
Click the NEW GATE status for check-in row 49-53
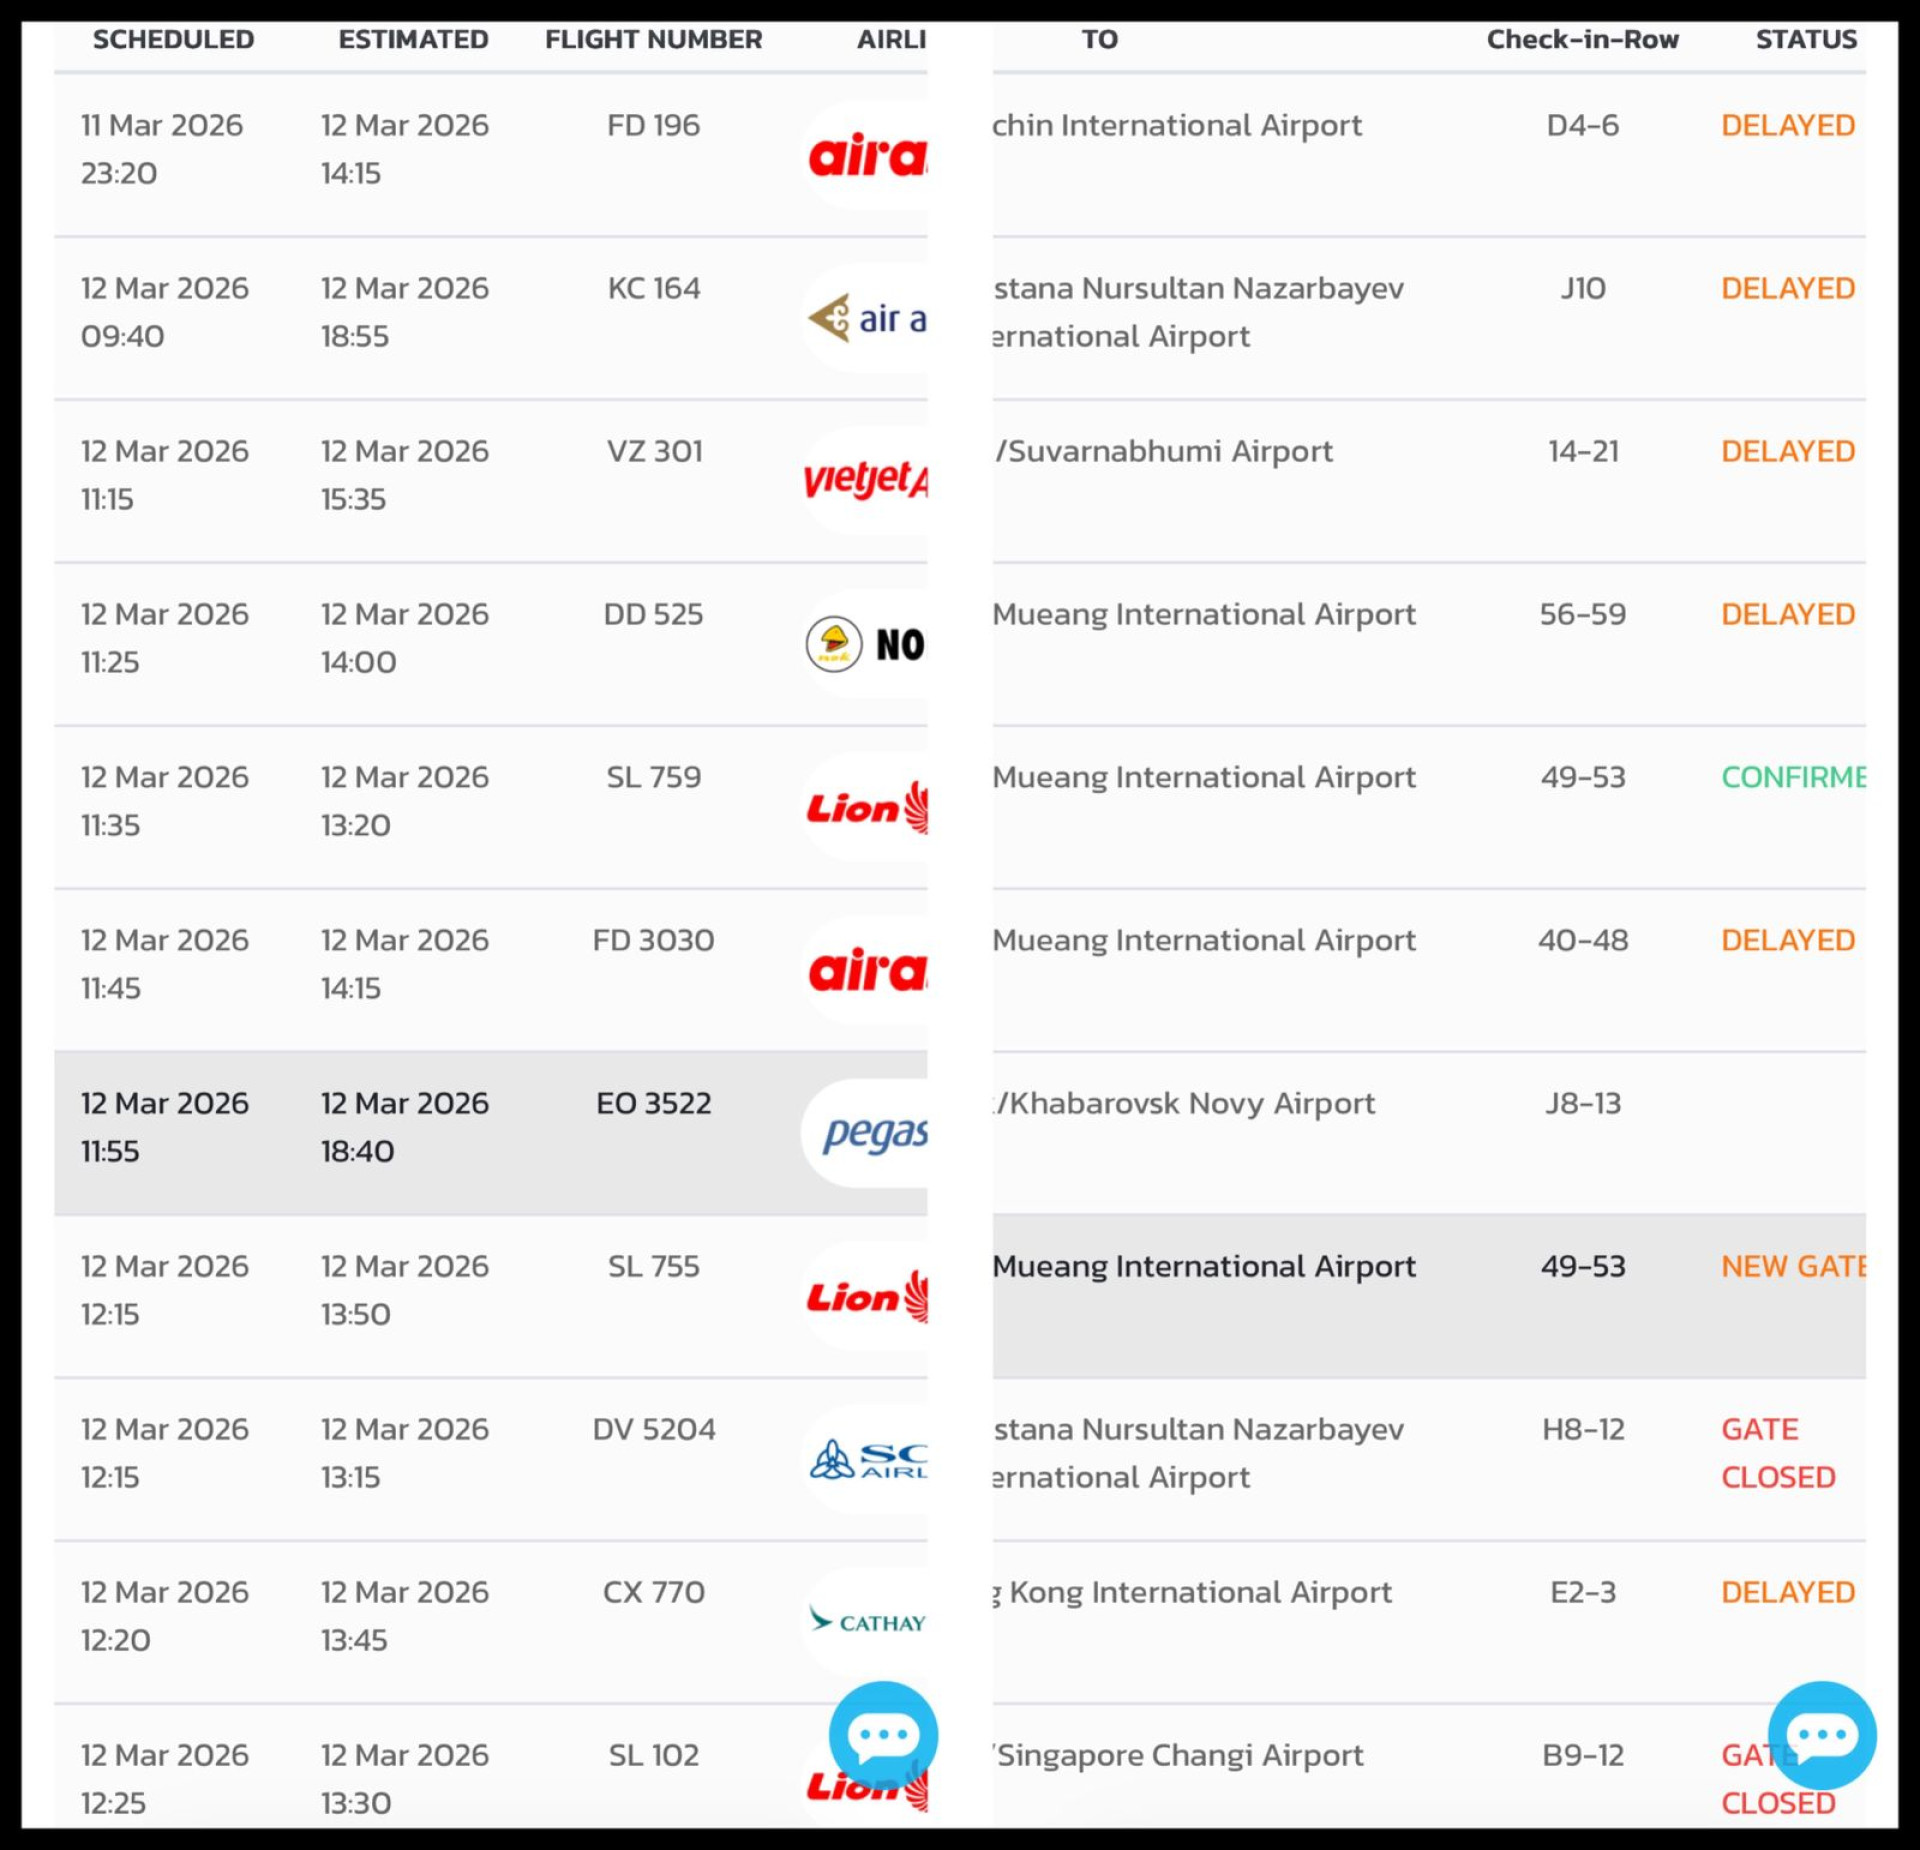(1792, 1266)
